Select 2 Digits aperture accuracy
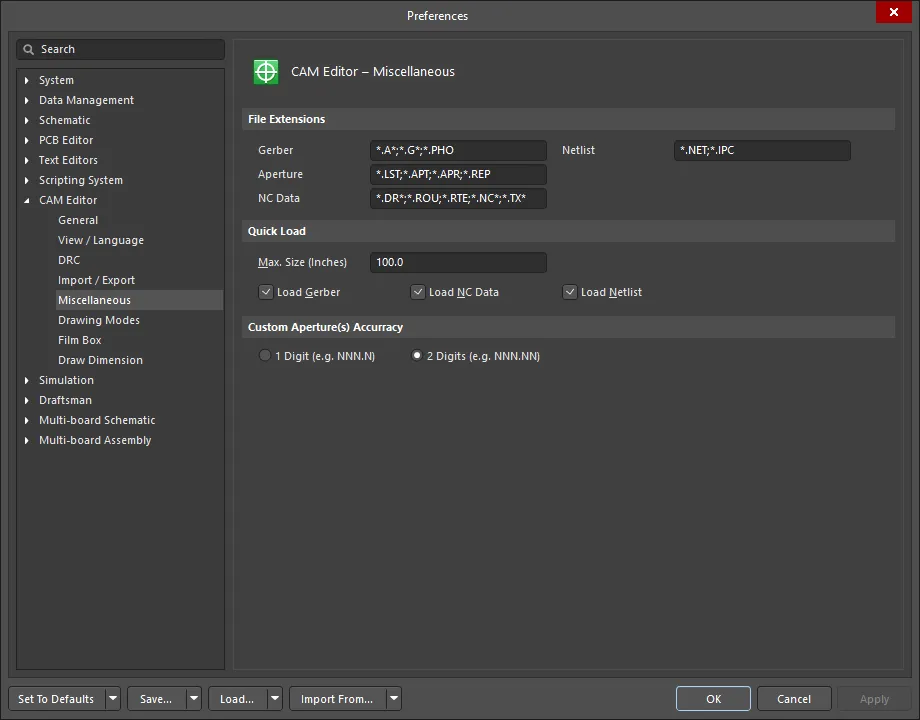This screenshot has width=920, height=720. pos(417,356)
